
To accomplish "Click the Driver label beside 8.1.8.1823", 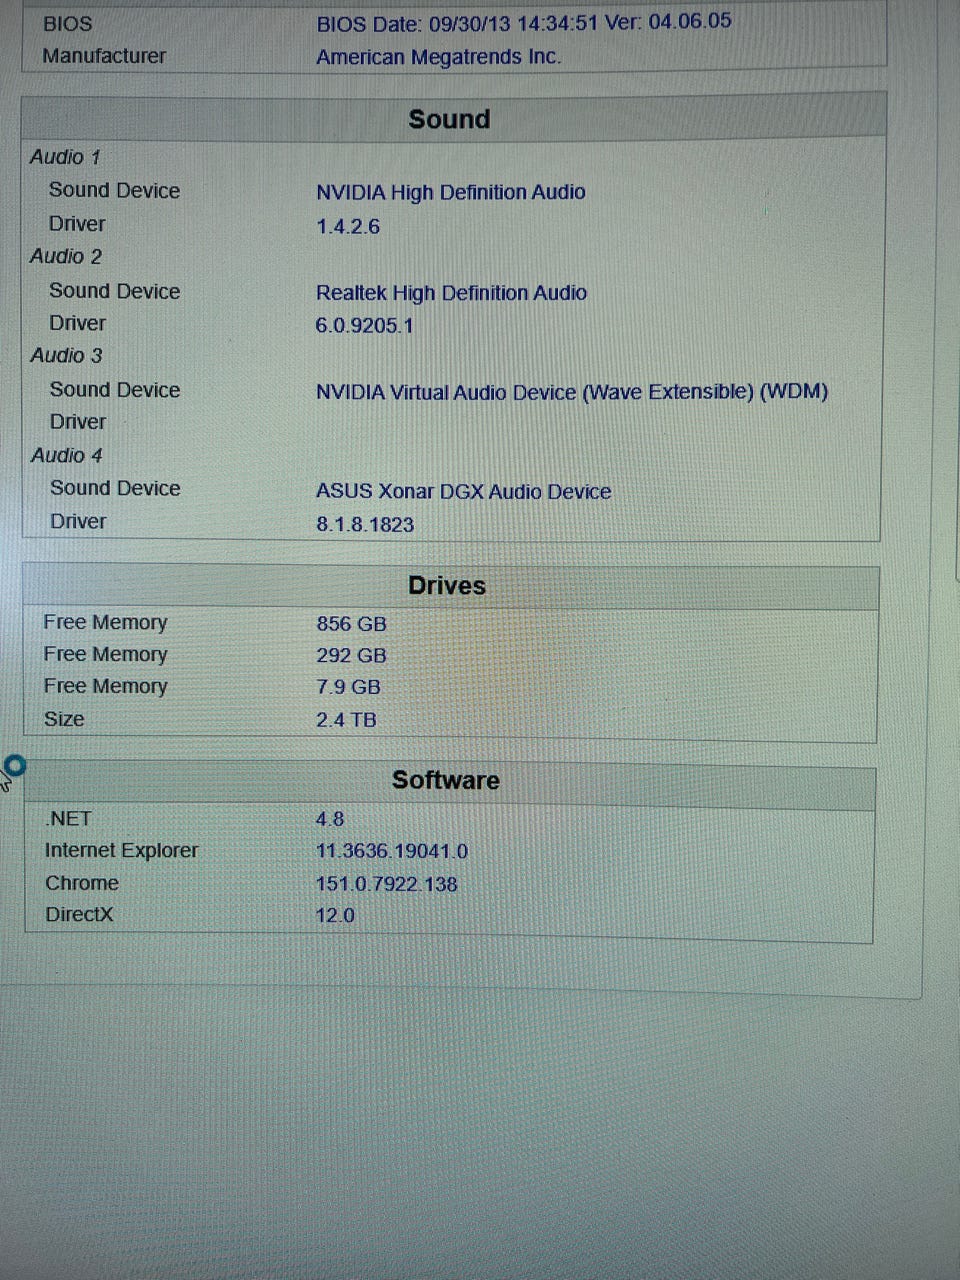I will pyautogui.click(x=78, y=521).
